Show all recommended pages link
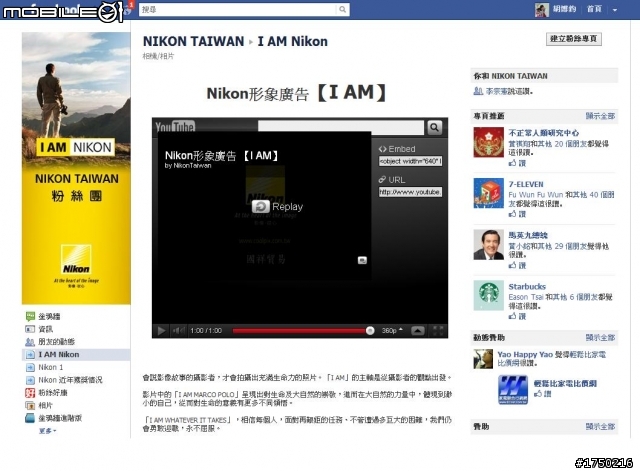Screen dimensions: 640x471 [x=600, y=116]
